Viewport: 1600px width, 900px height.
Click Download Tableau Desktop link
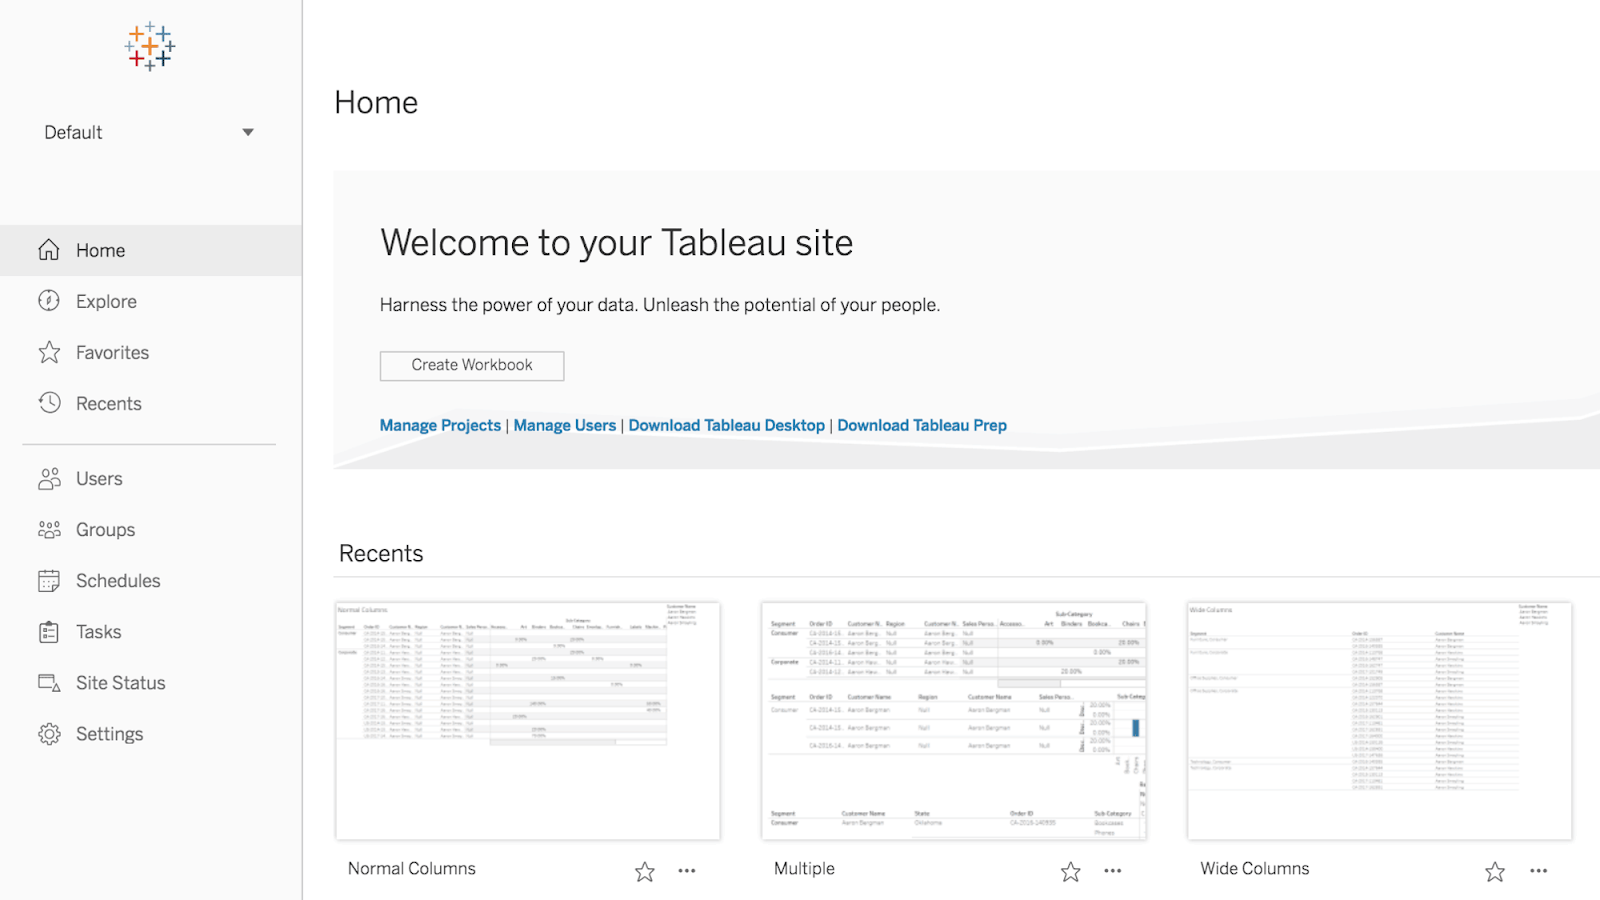point(727,425)
